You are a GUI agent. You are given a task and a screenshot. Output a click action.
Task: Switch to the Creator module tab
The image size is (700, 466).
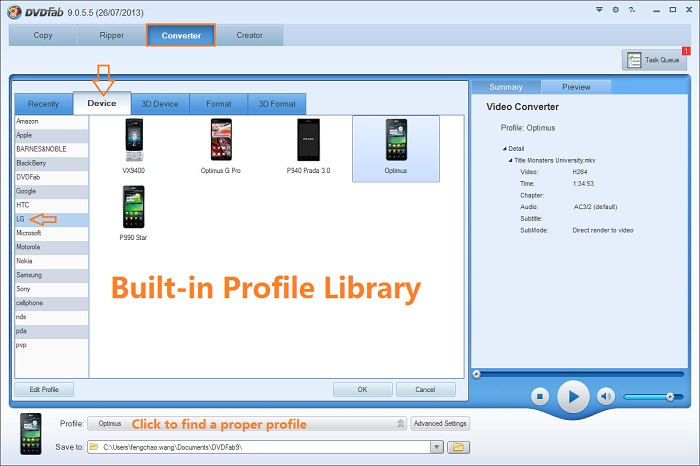coord(250,35)
